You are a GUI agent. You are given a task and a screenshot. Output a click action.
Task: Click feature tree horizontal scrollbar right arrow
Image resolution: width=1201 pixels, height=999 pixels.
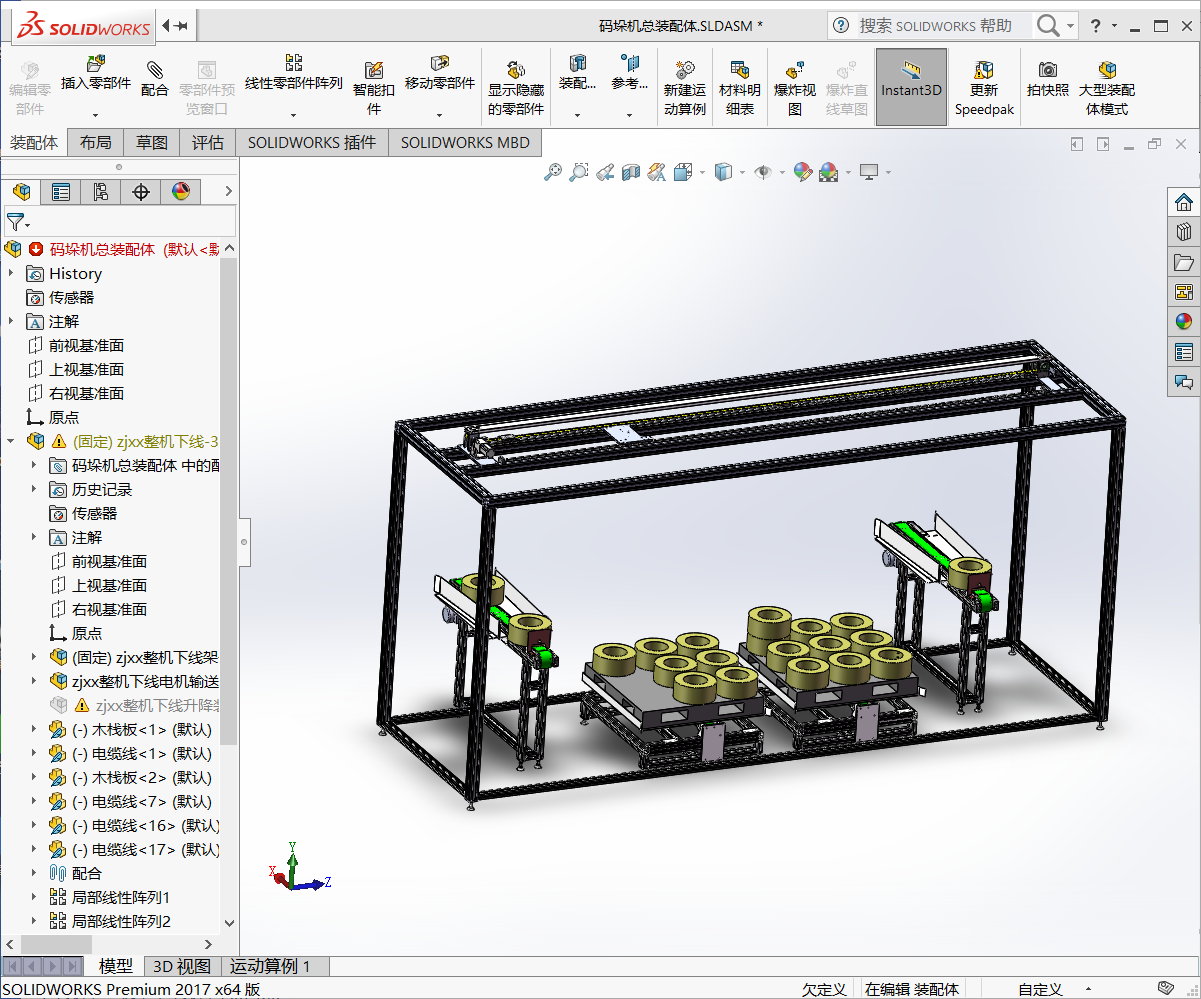209,944
